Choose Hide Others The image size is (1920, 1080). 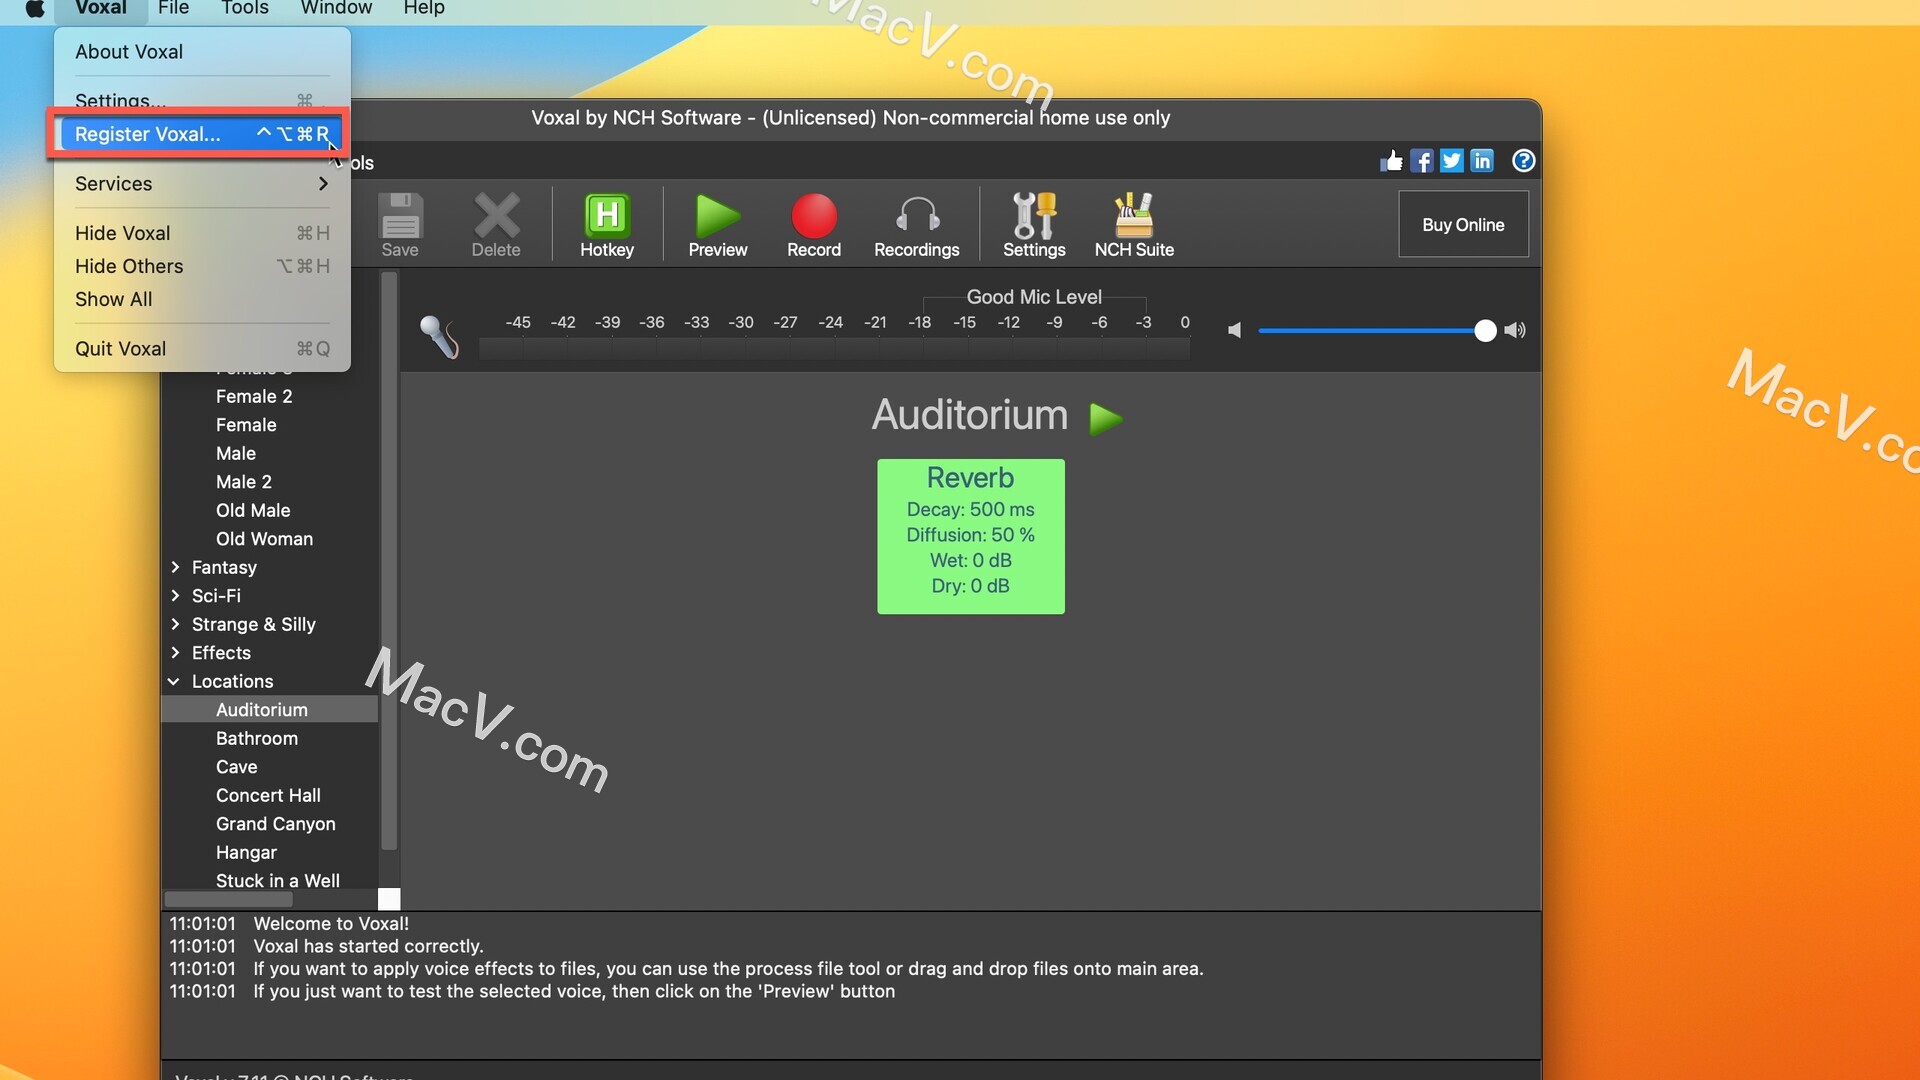pos(202,266)
